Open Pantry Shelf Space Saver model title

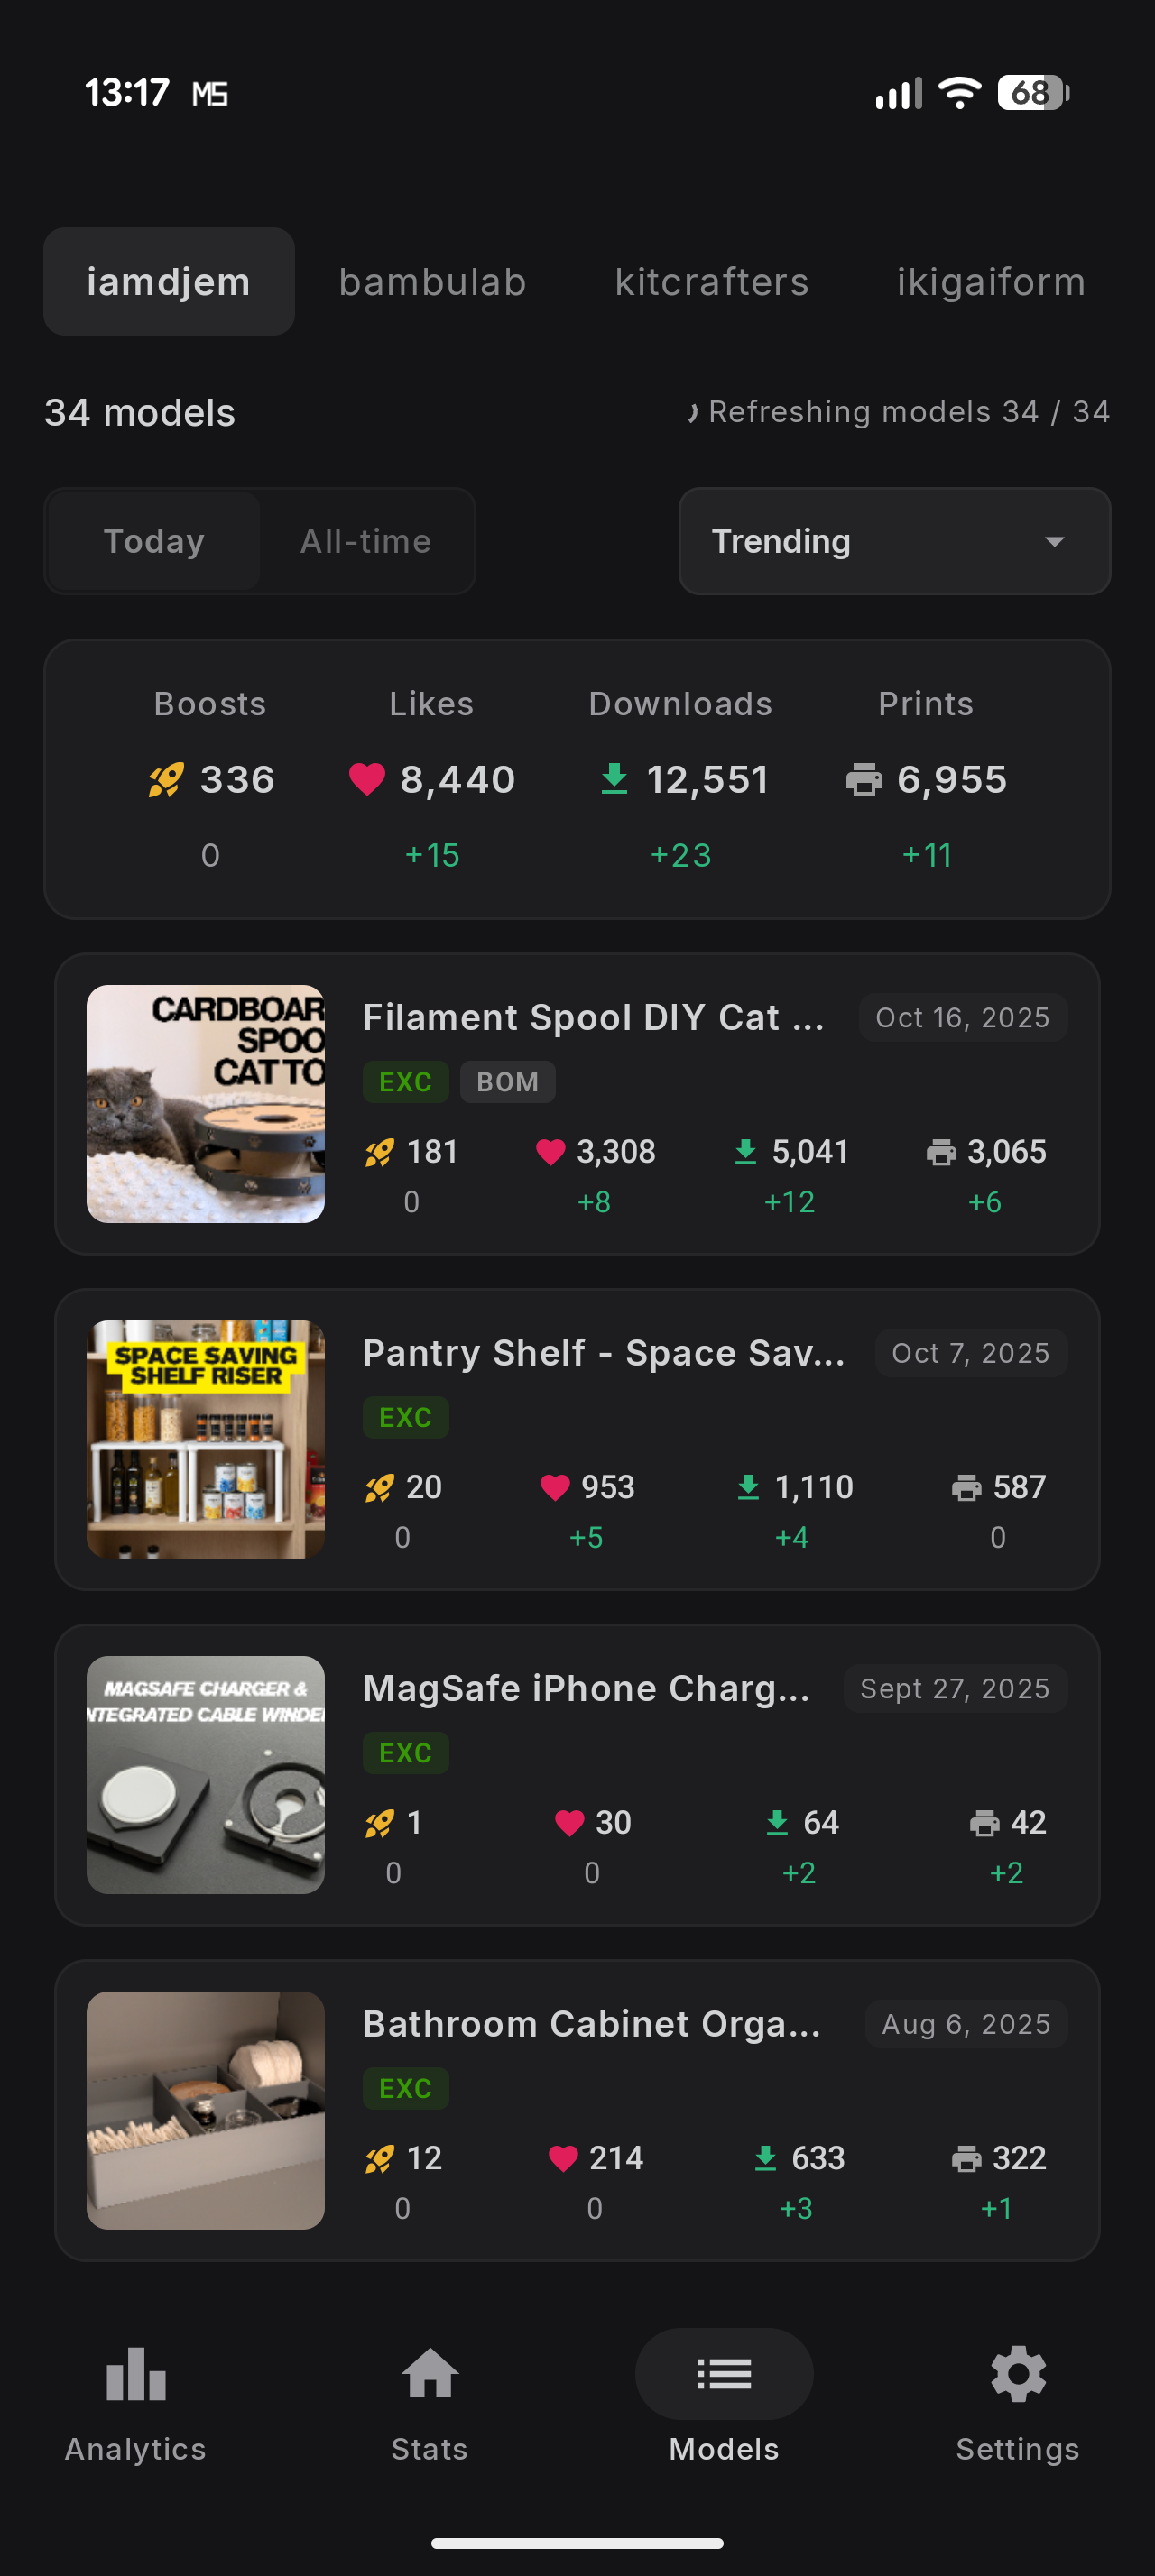click(603, 1353)
